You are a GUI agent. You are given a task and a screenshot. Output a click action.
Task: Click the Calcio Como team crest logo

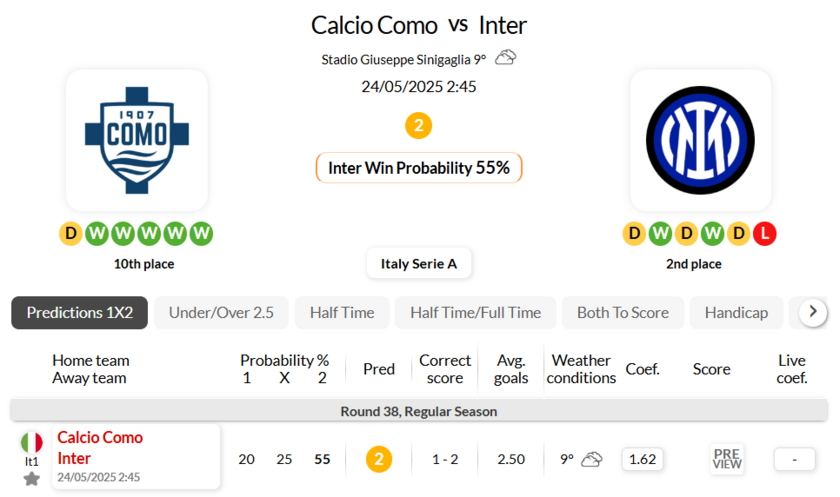(136, 140)
